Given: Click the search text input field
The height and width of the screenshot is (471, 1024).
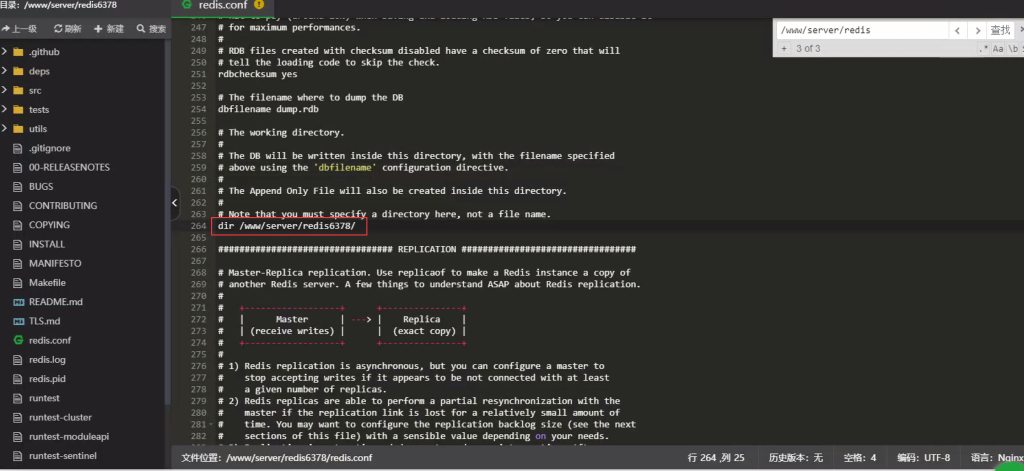Looking at the screenshot, I should [860, 31].
